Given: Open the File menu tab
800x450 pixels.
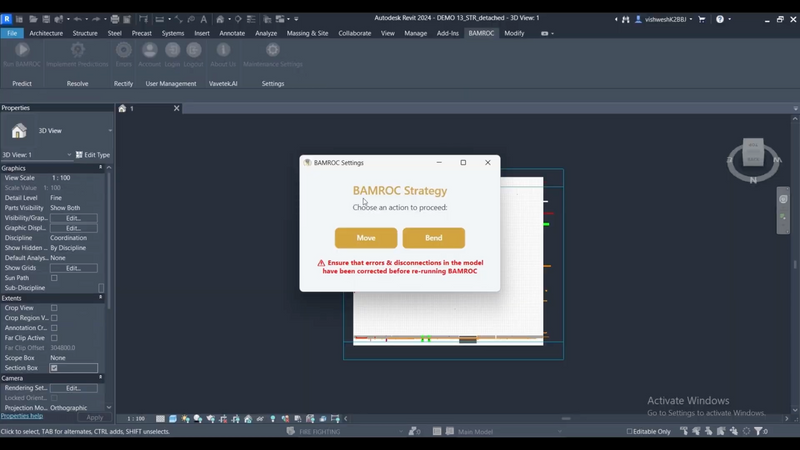Looking at the screenshot, I should (x=12, y=33).
